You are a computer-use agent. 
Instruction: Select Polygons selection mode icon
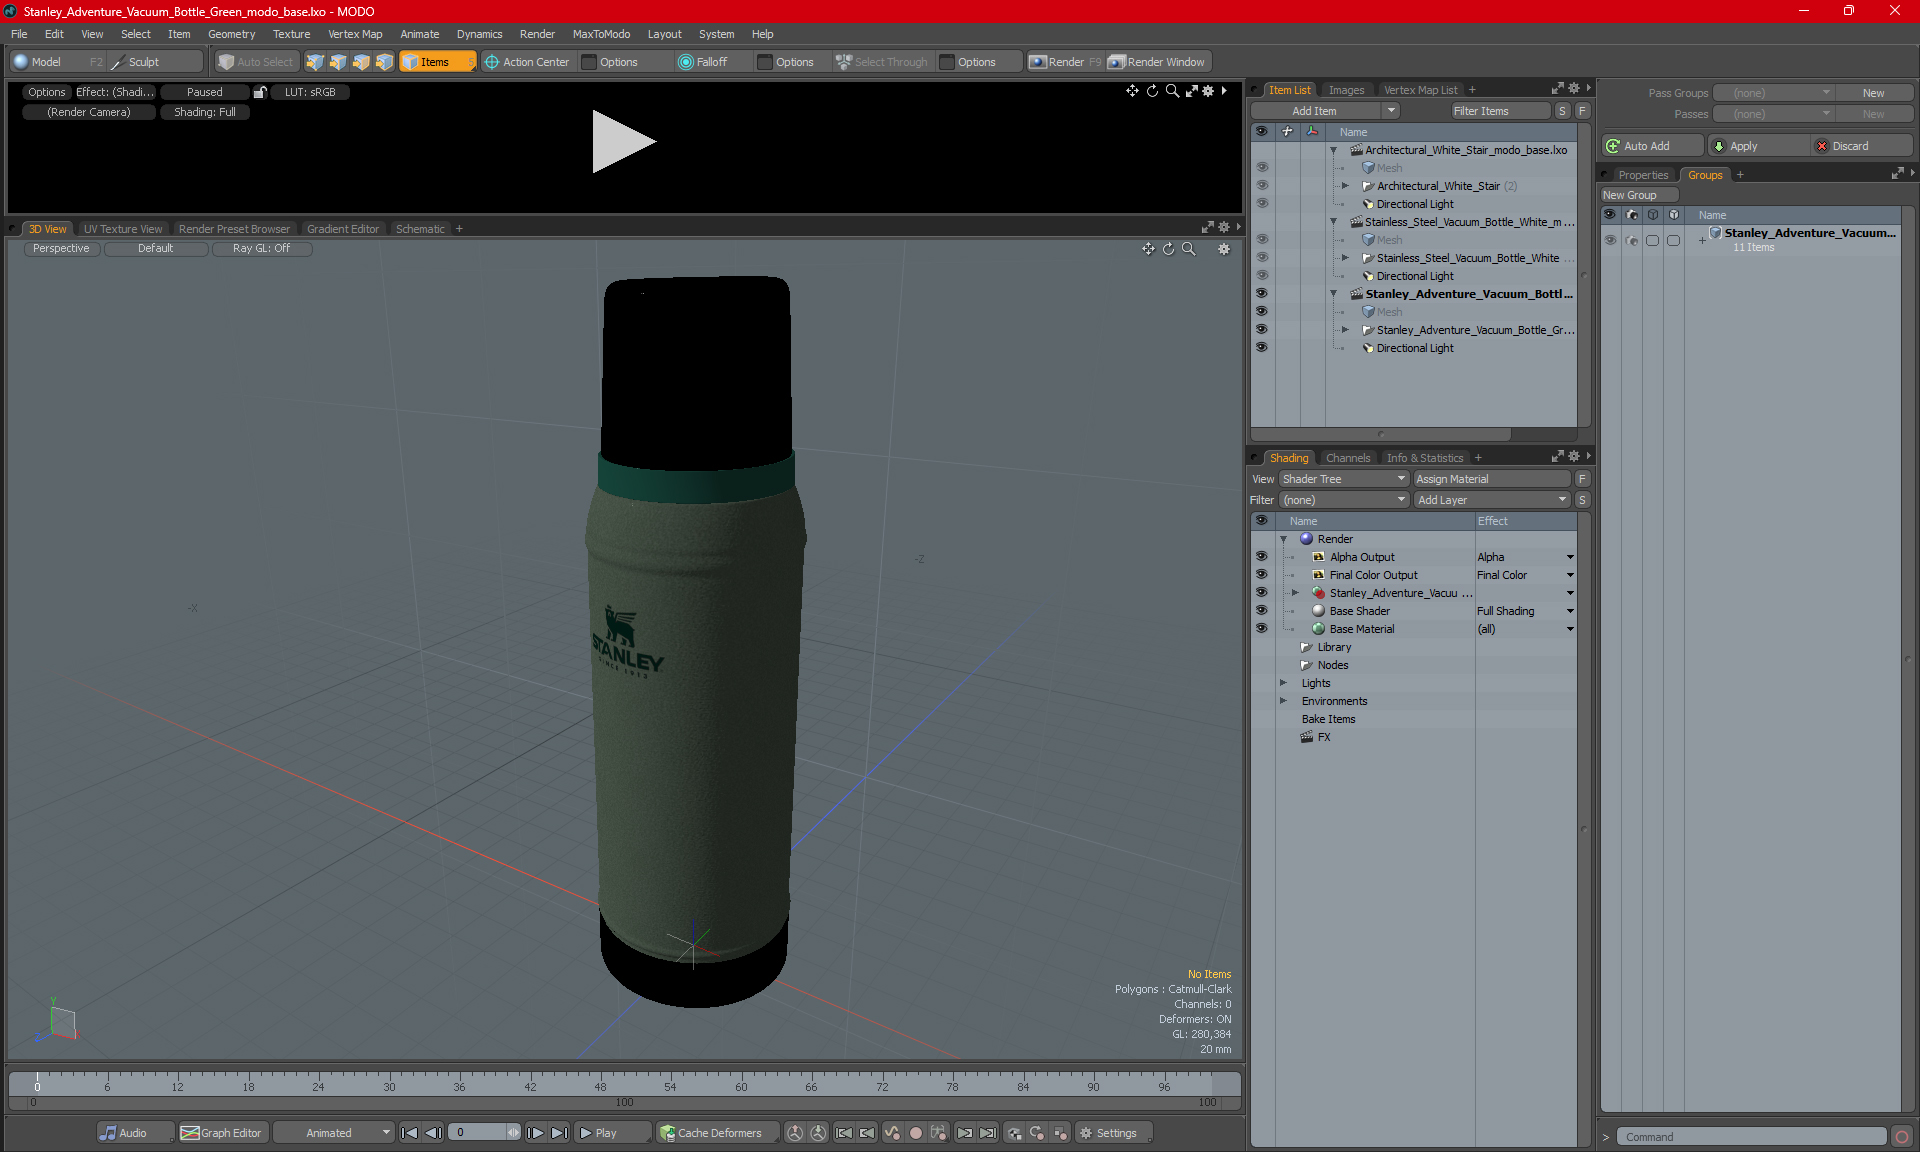pos(361,62)
